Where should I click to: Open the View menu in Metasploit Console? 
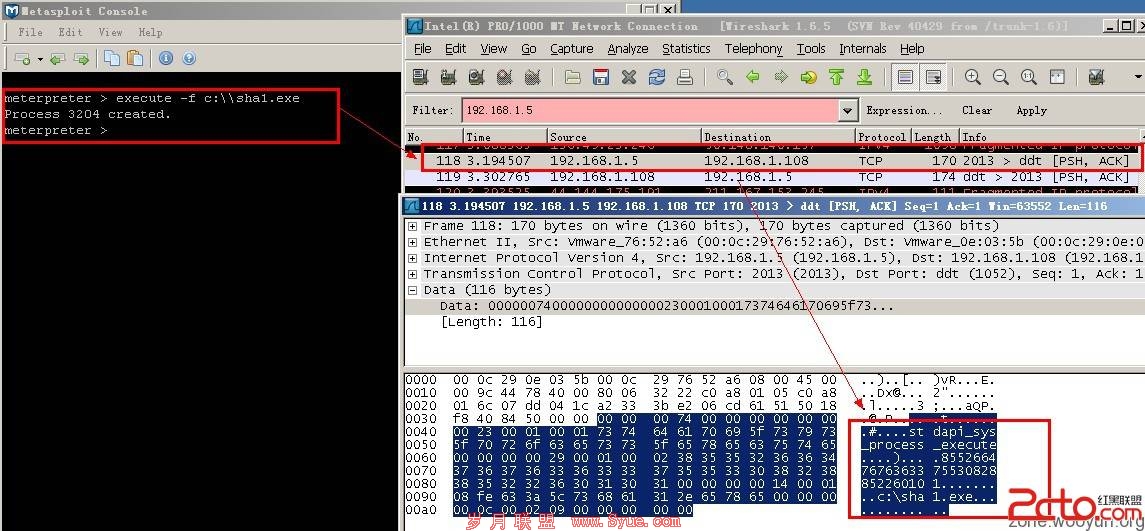click(x=110, y=32)
